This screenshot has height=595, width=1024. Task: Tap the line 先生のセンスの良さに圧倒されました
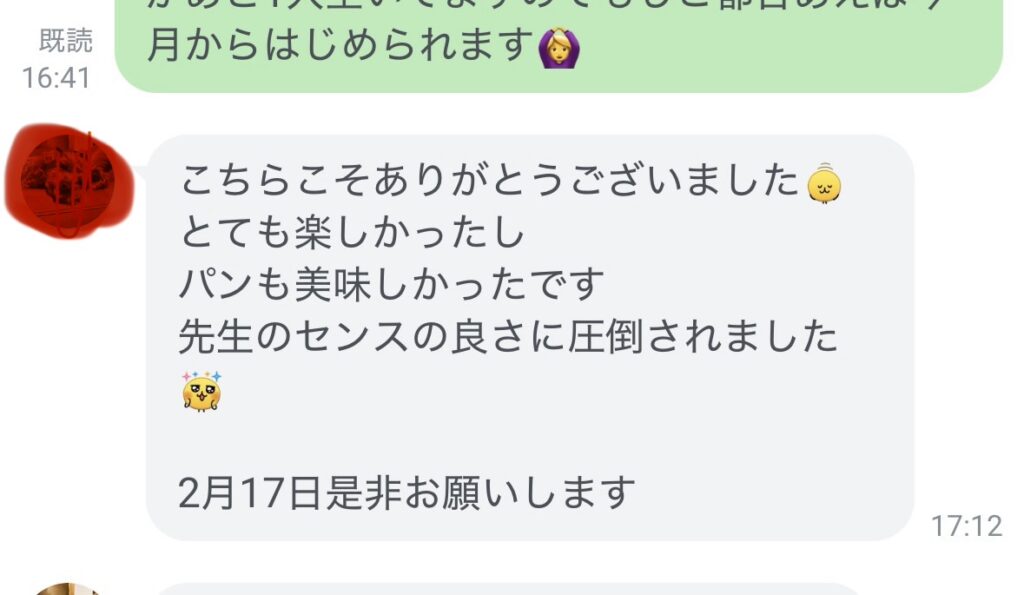tap(508, 337)
